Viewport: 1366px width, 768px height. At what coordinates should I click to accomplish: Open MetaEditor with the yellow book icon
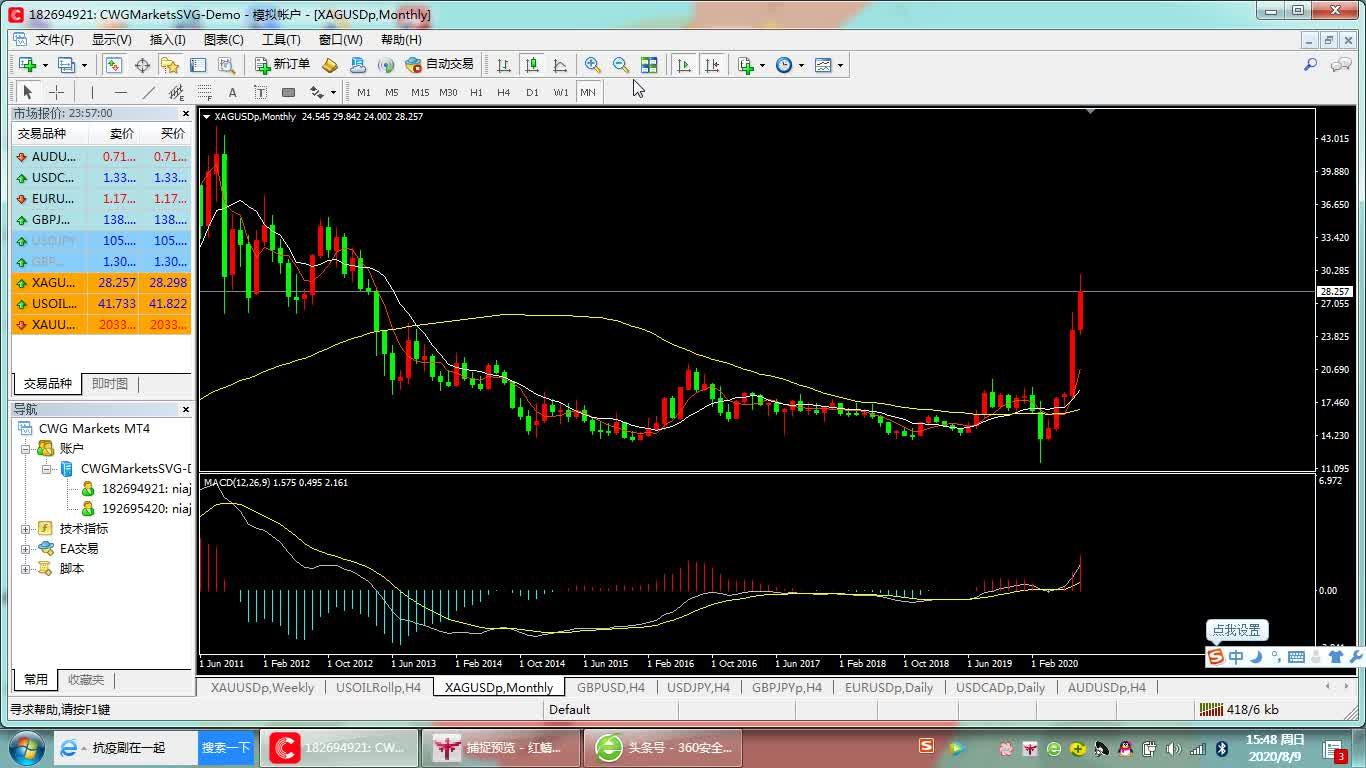[x=330, y=65]
